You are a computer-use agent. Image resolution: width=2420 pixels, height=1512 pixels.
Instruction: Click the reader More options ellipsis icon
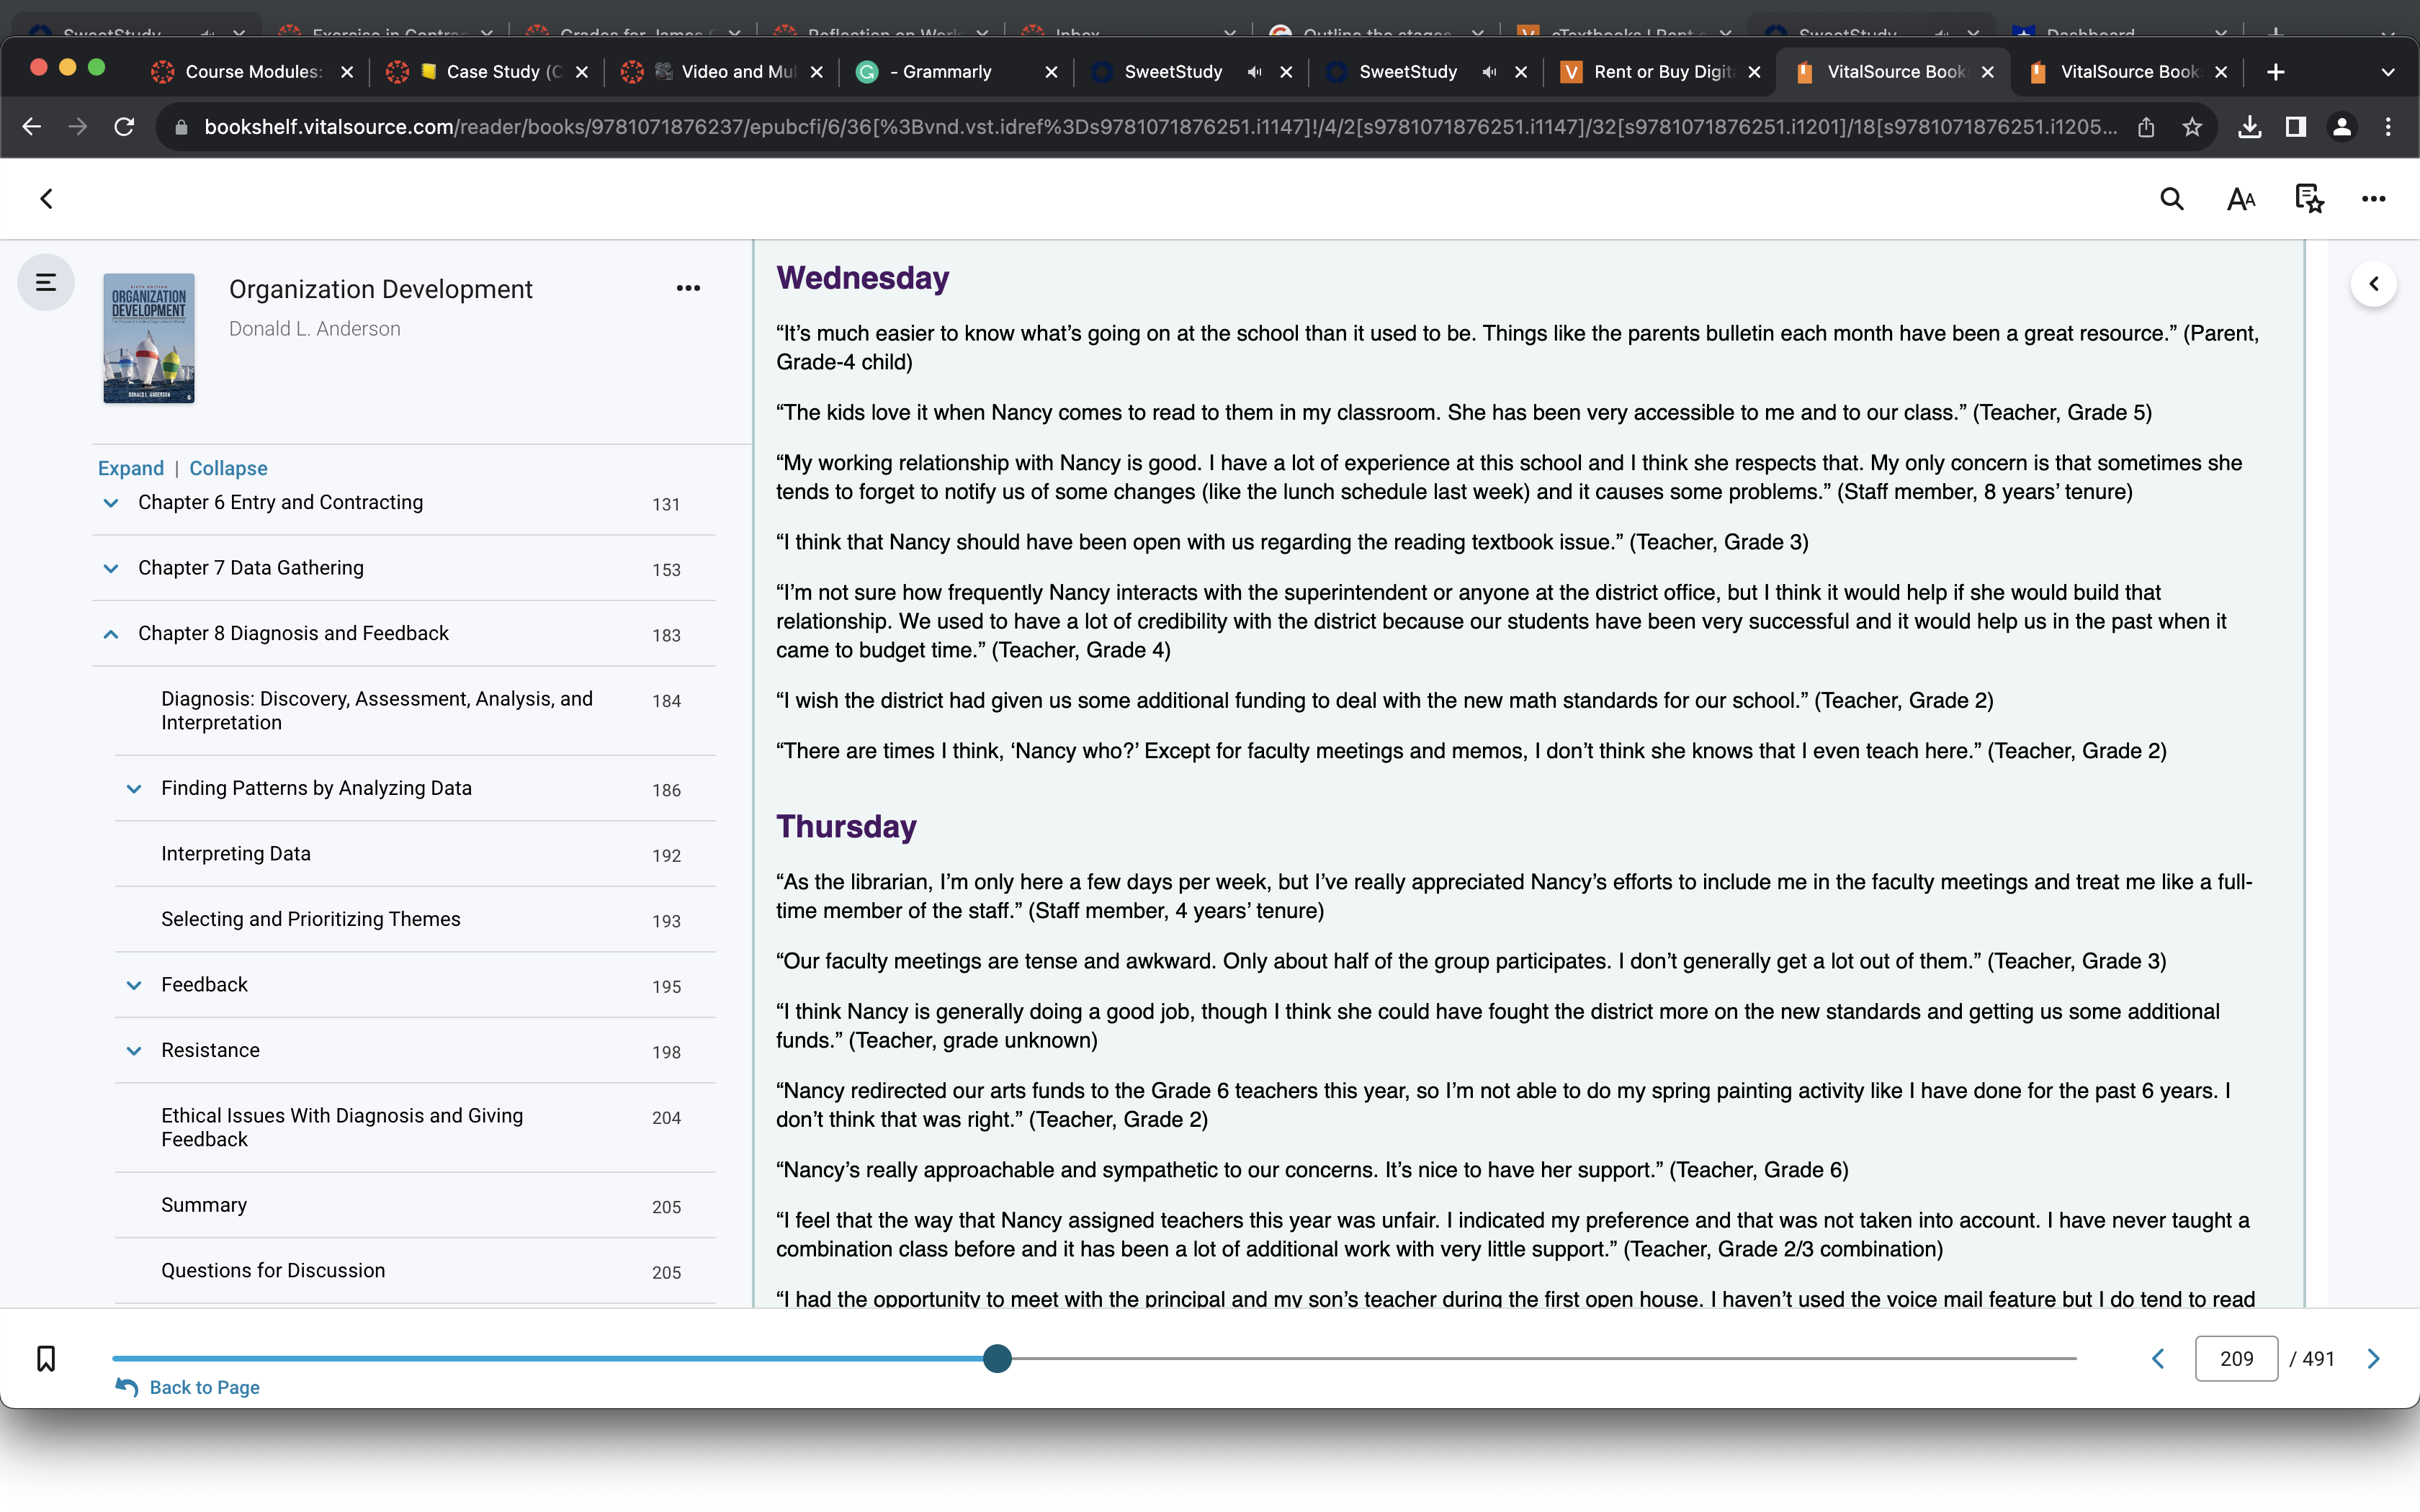click(2373, 199)
